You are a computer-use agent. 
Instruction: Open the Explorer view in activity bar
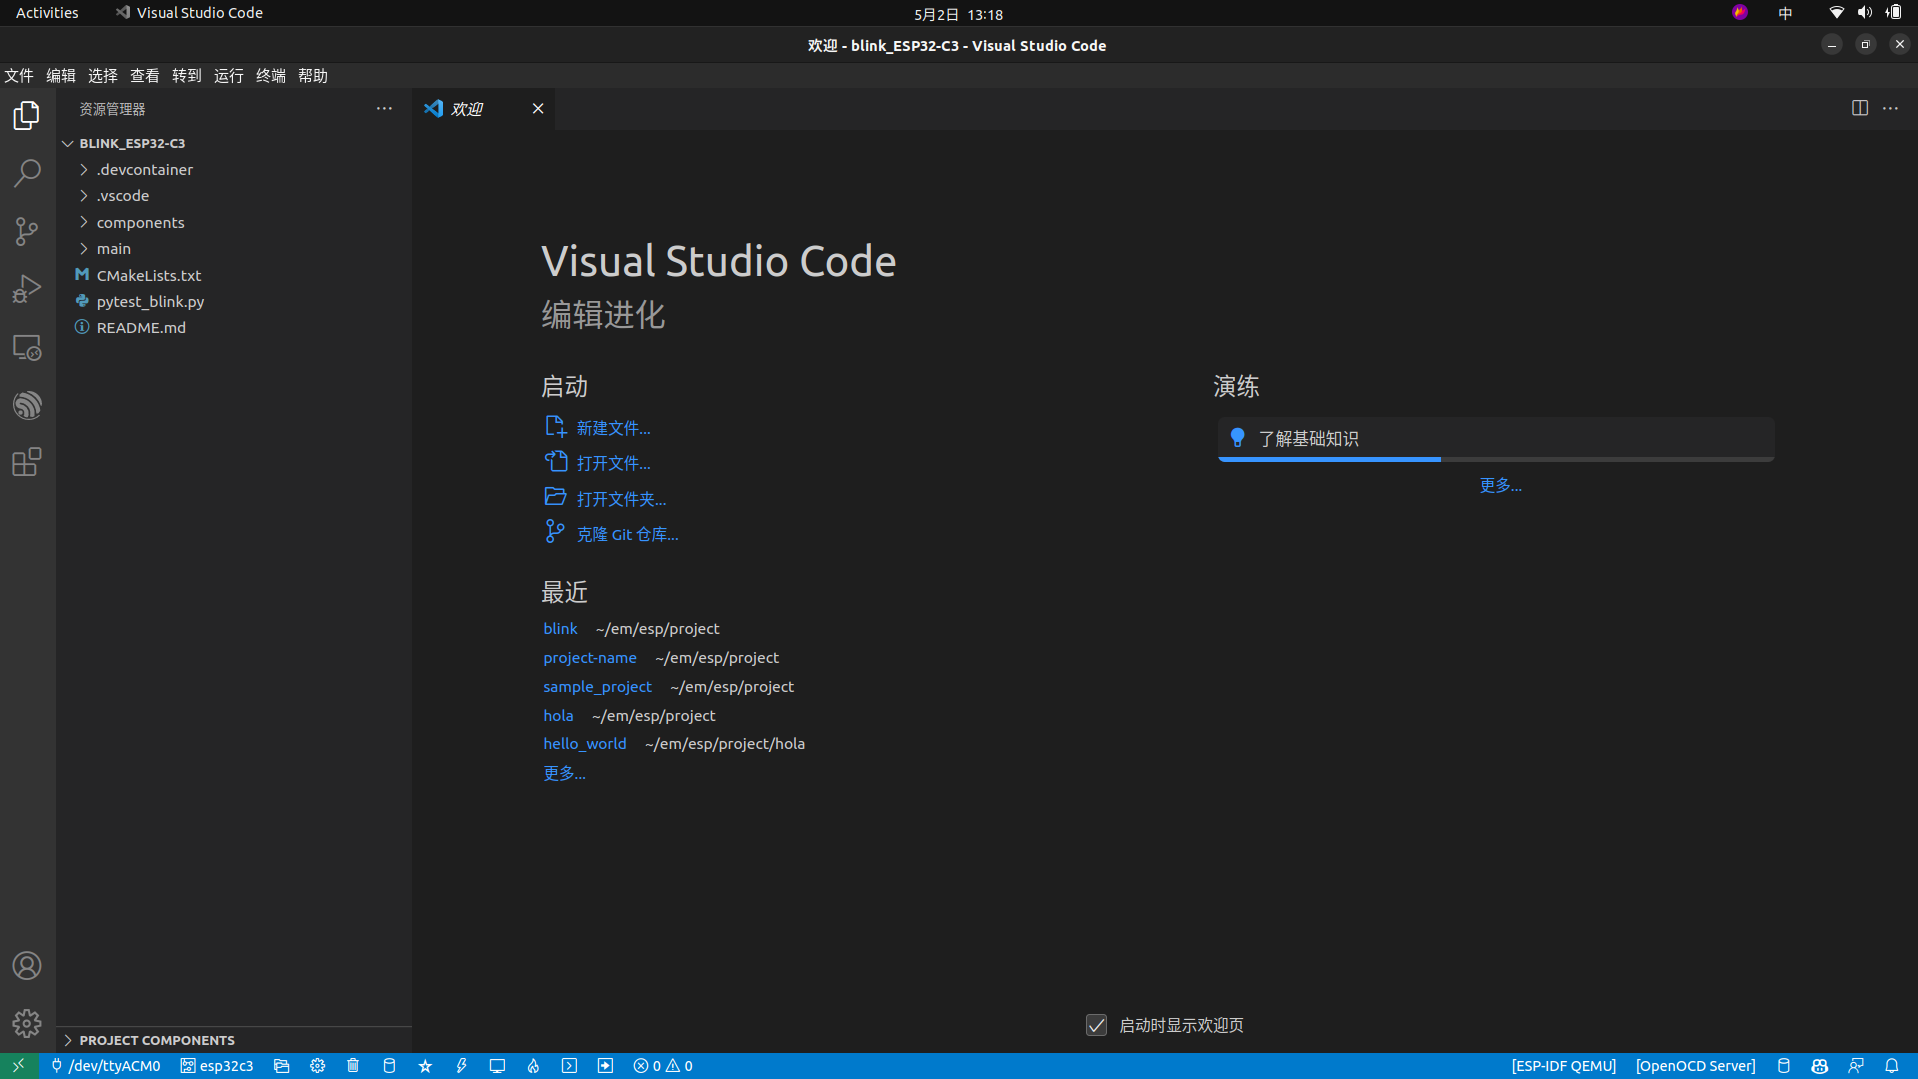click(x=27, y=116)
